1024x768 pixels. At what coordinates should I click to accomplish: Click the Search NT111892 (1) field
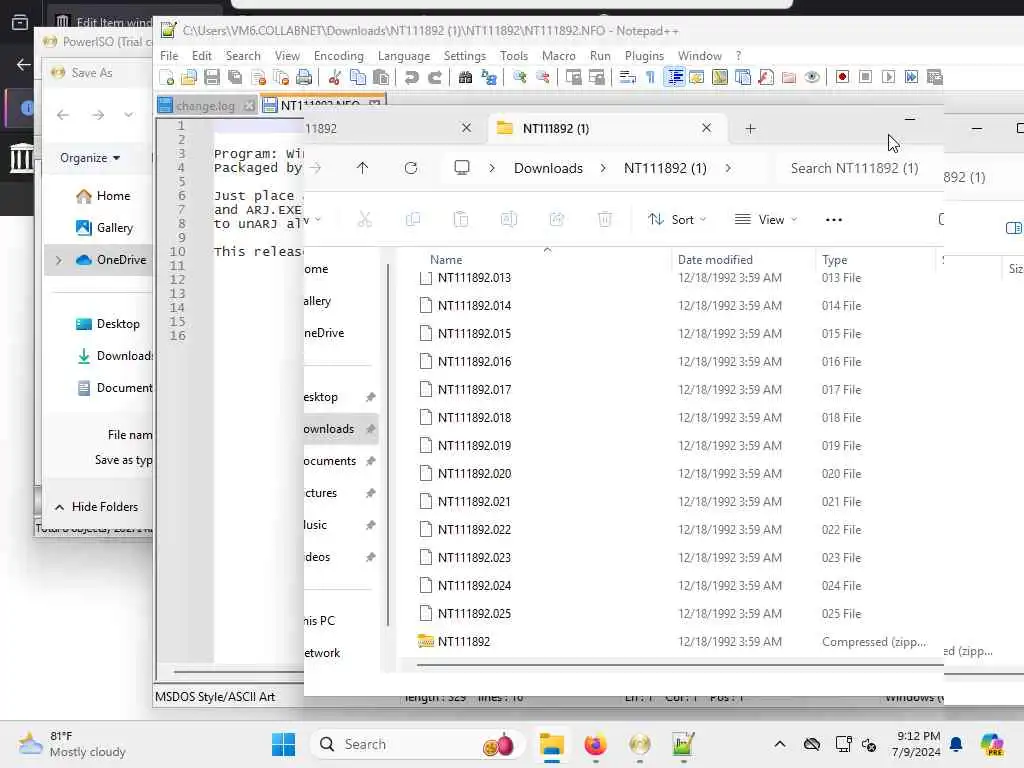pos(856,168)
